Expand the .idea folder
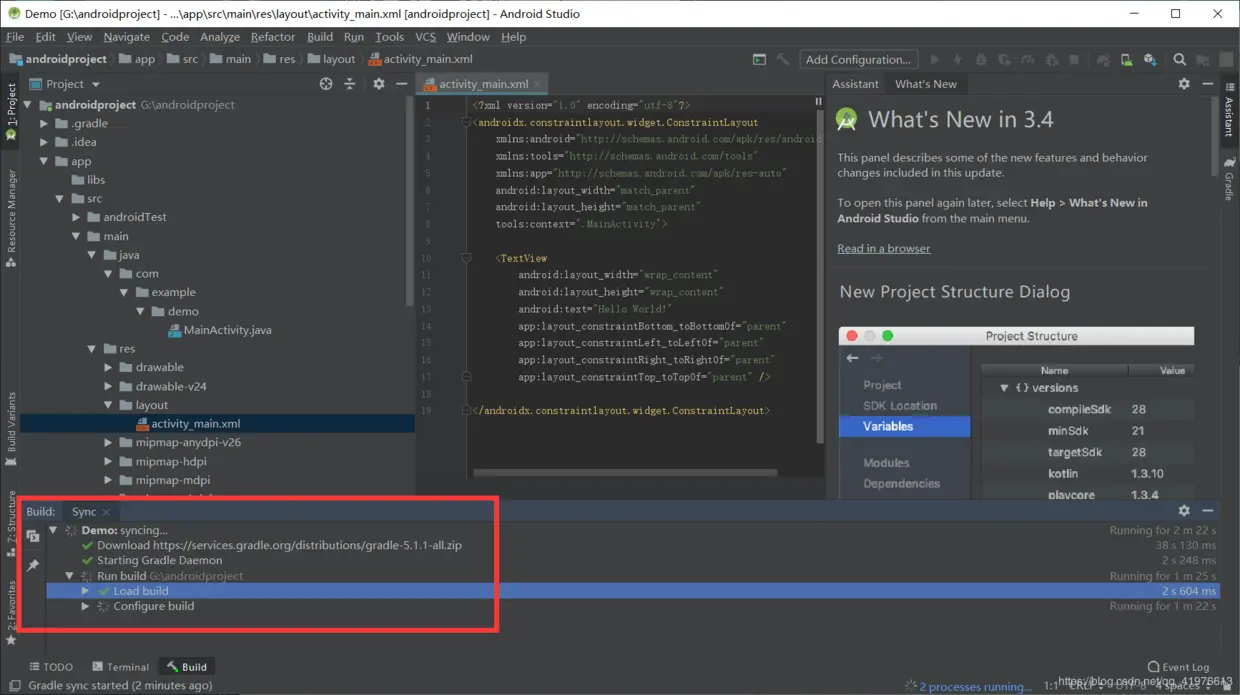The image size is (1240, 695). [x=44, y=142]
